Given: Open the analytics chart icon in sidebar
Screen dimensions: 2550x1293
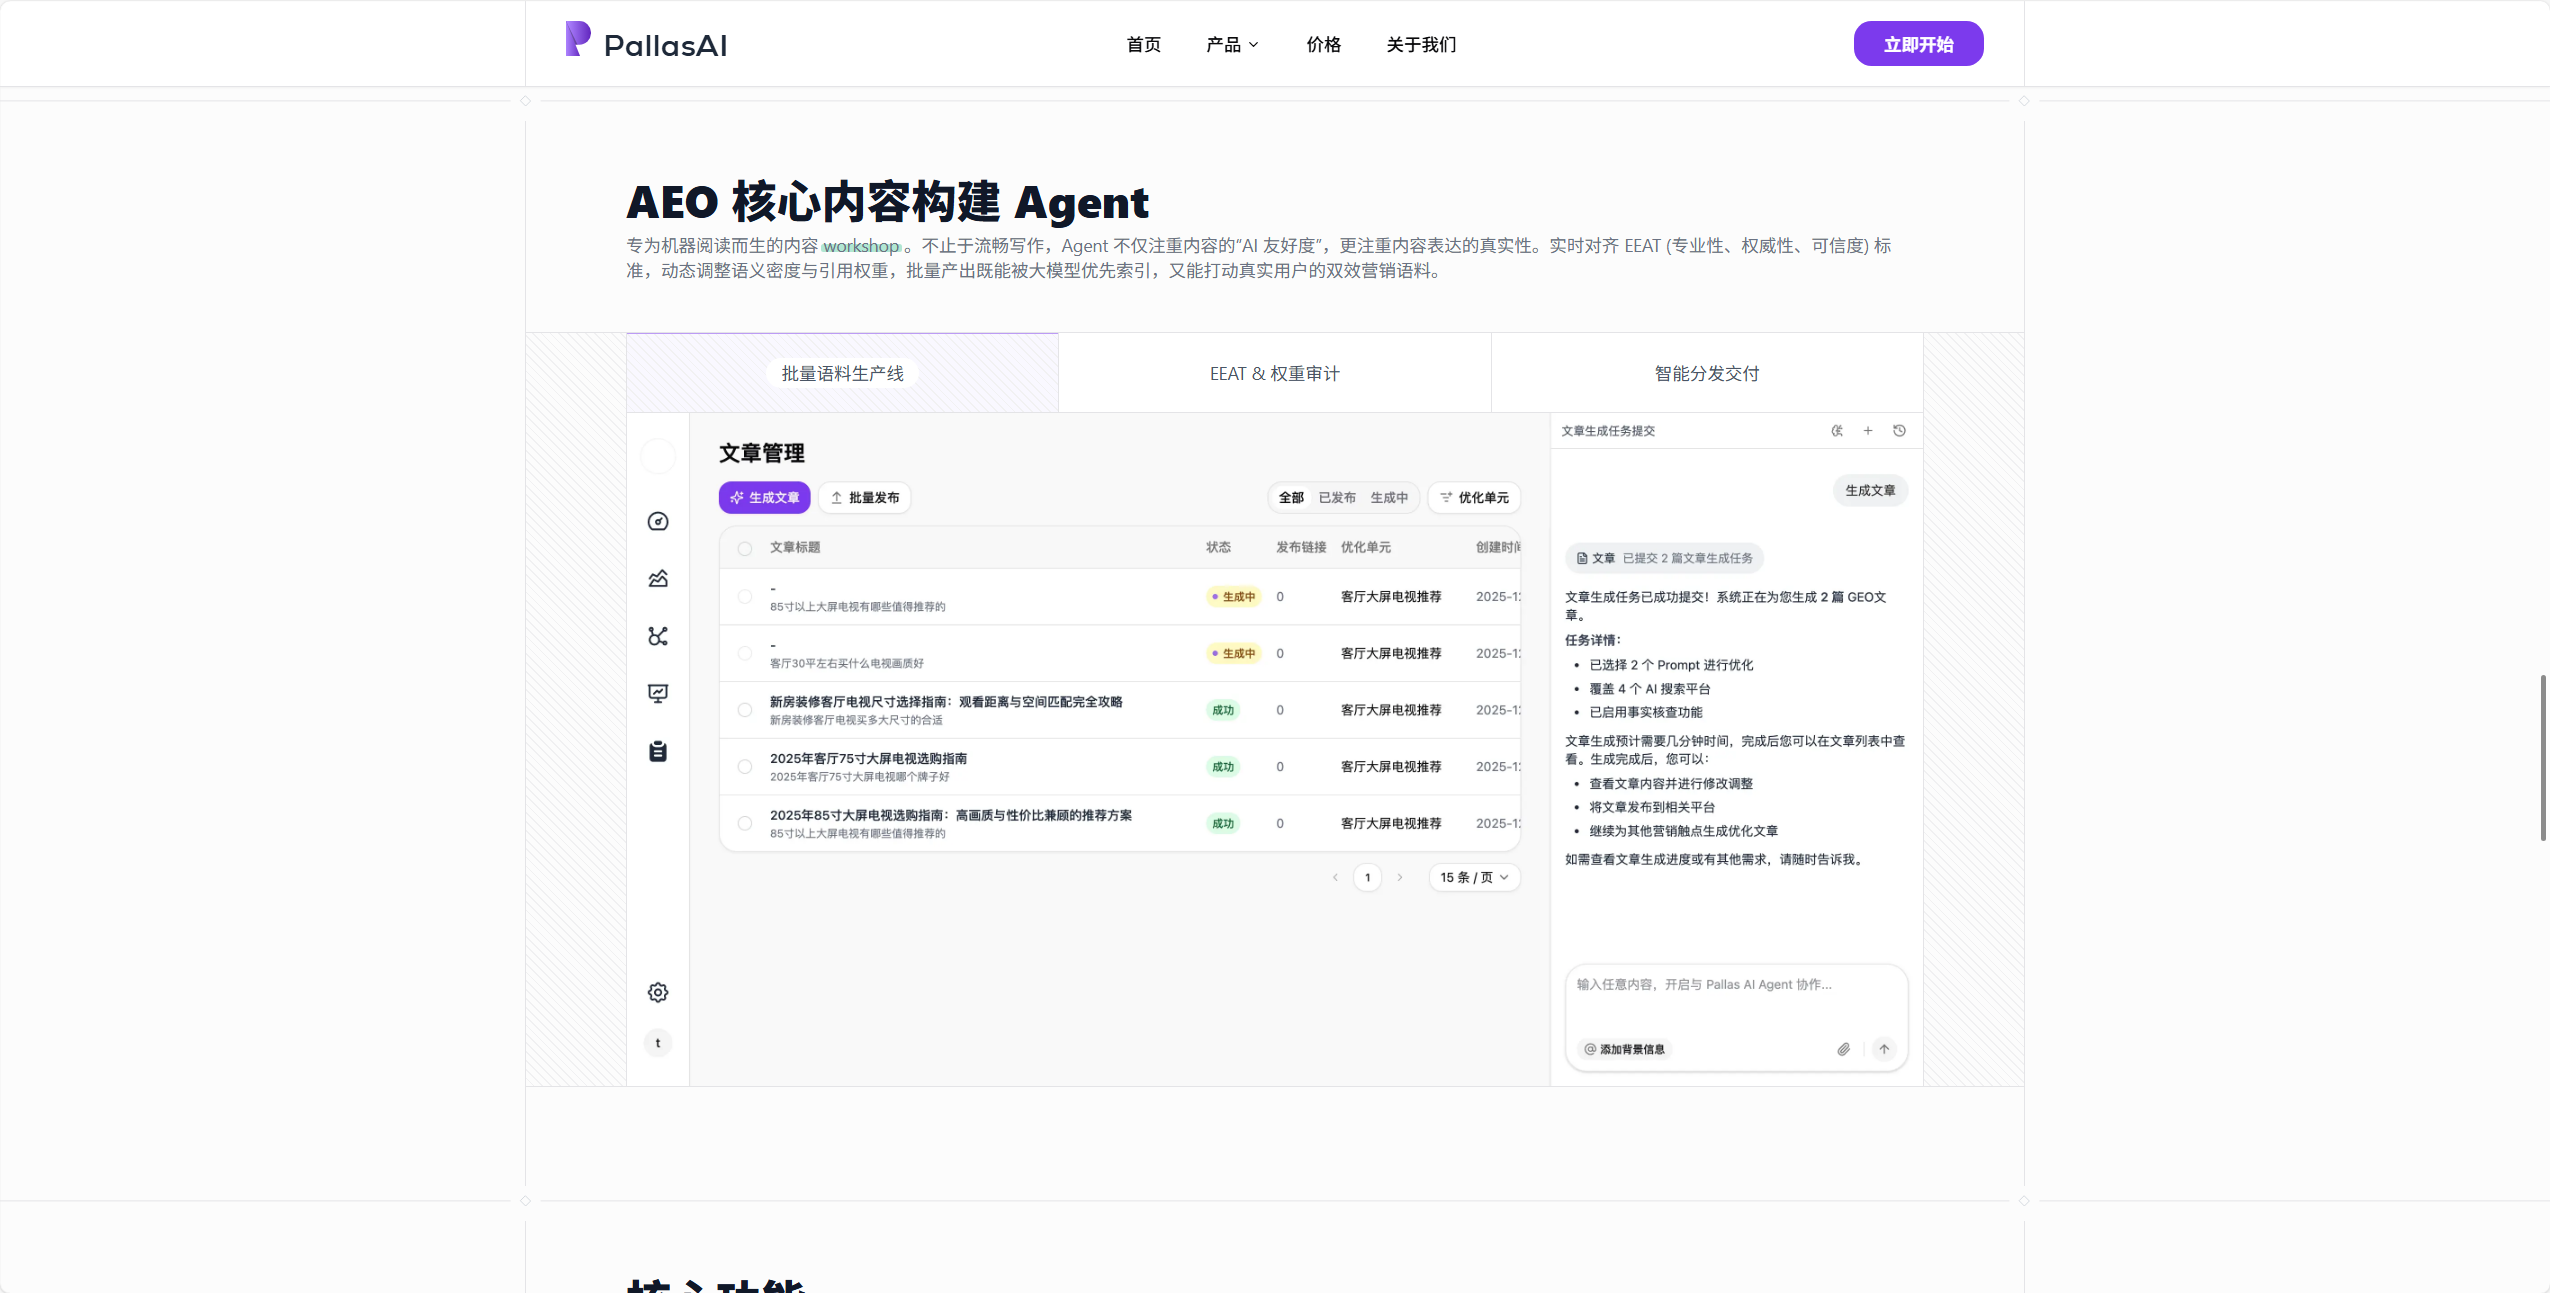Looking at the screenshot, I should tap(658, 579).
